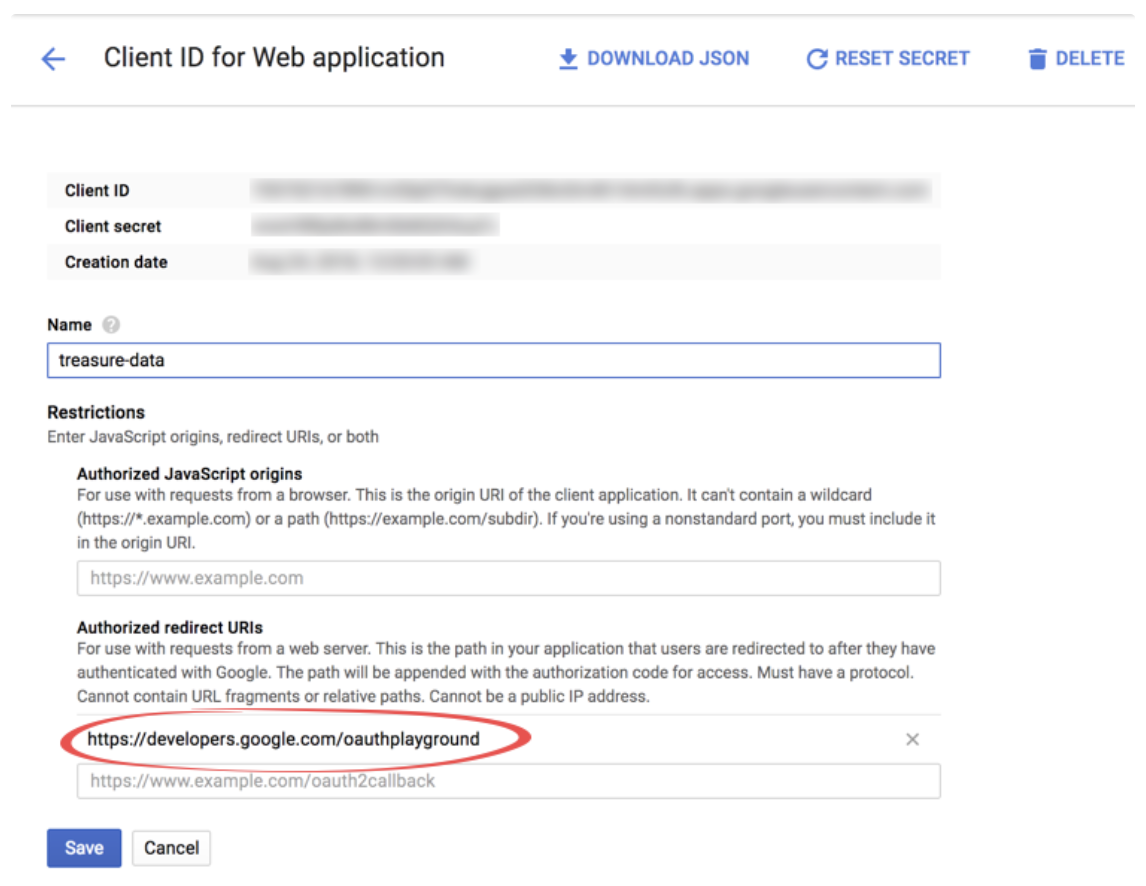The width and height of the screenshot is (1146, 886).
Task: Click the blurred Client ID value
Action: [x=590, y=190]
